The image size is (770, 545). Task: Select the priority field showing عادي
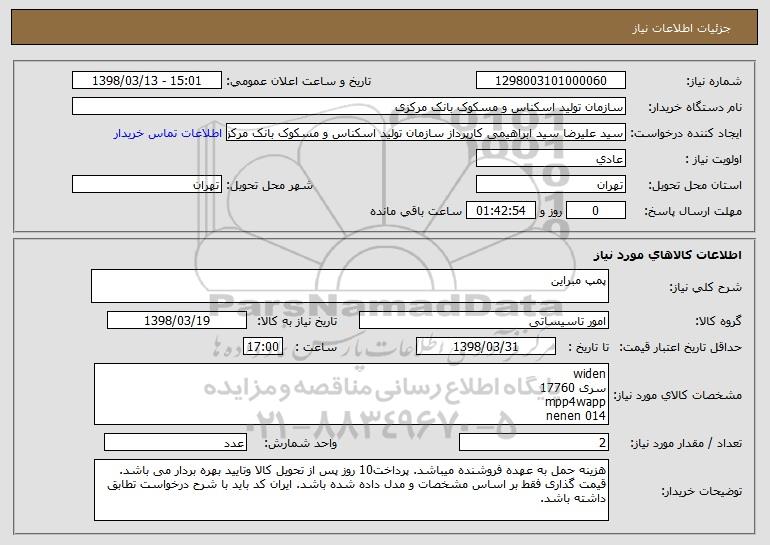click(551, 159)
